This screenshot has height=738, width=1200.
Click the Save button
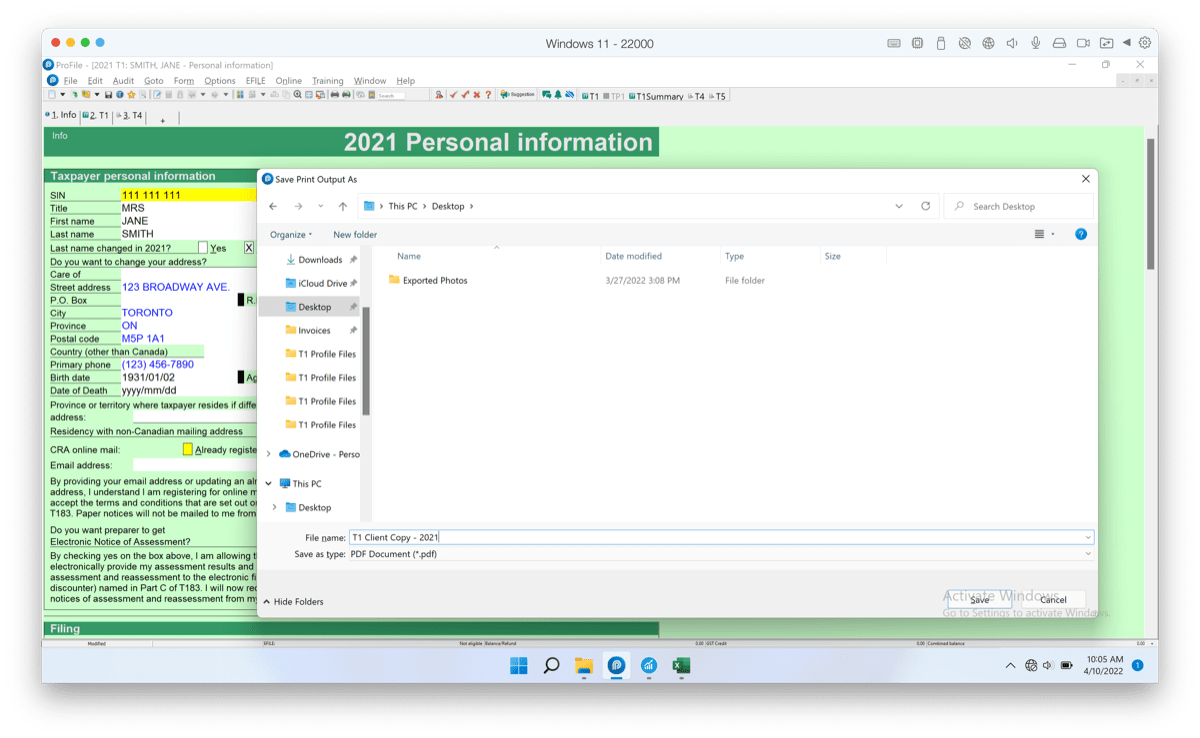click(979, 600)
